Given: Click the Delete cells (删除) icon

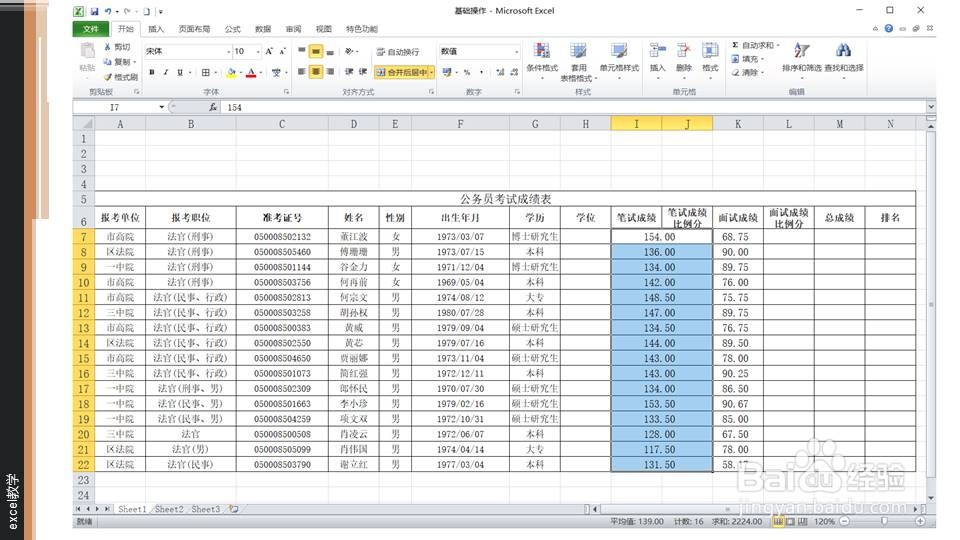Looking at the screenshot, I should (683, 51).
